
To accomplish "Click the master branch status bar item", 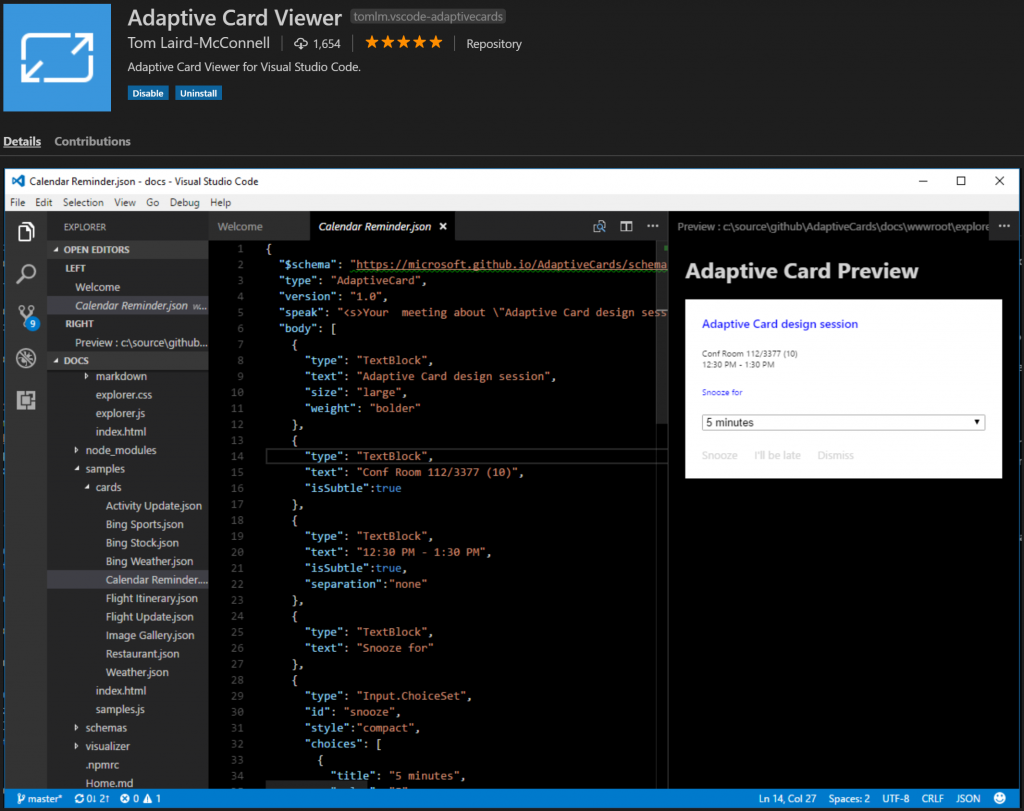I will click(x=39, y=799).
